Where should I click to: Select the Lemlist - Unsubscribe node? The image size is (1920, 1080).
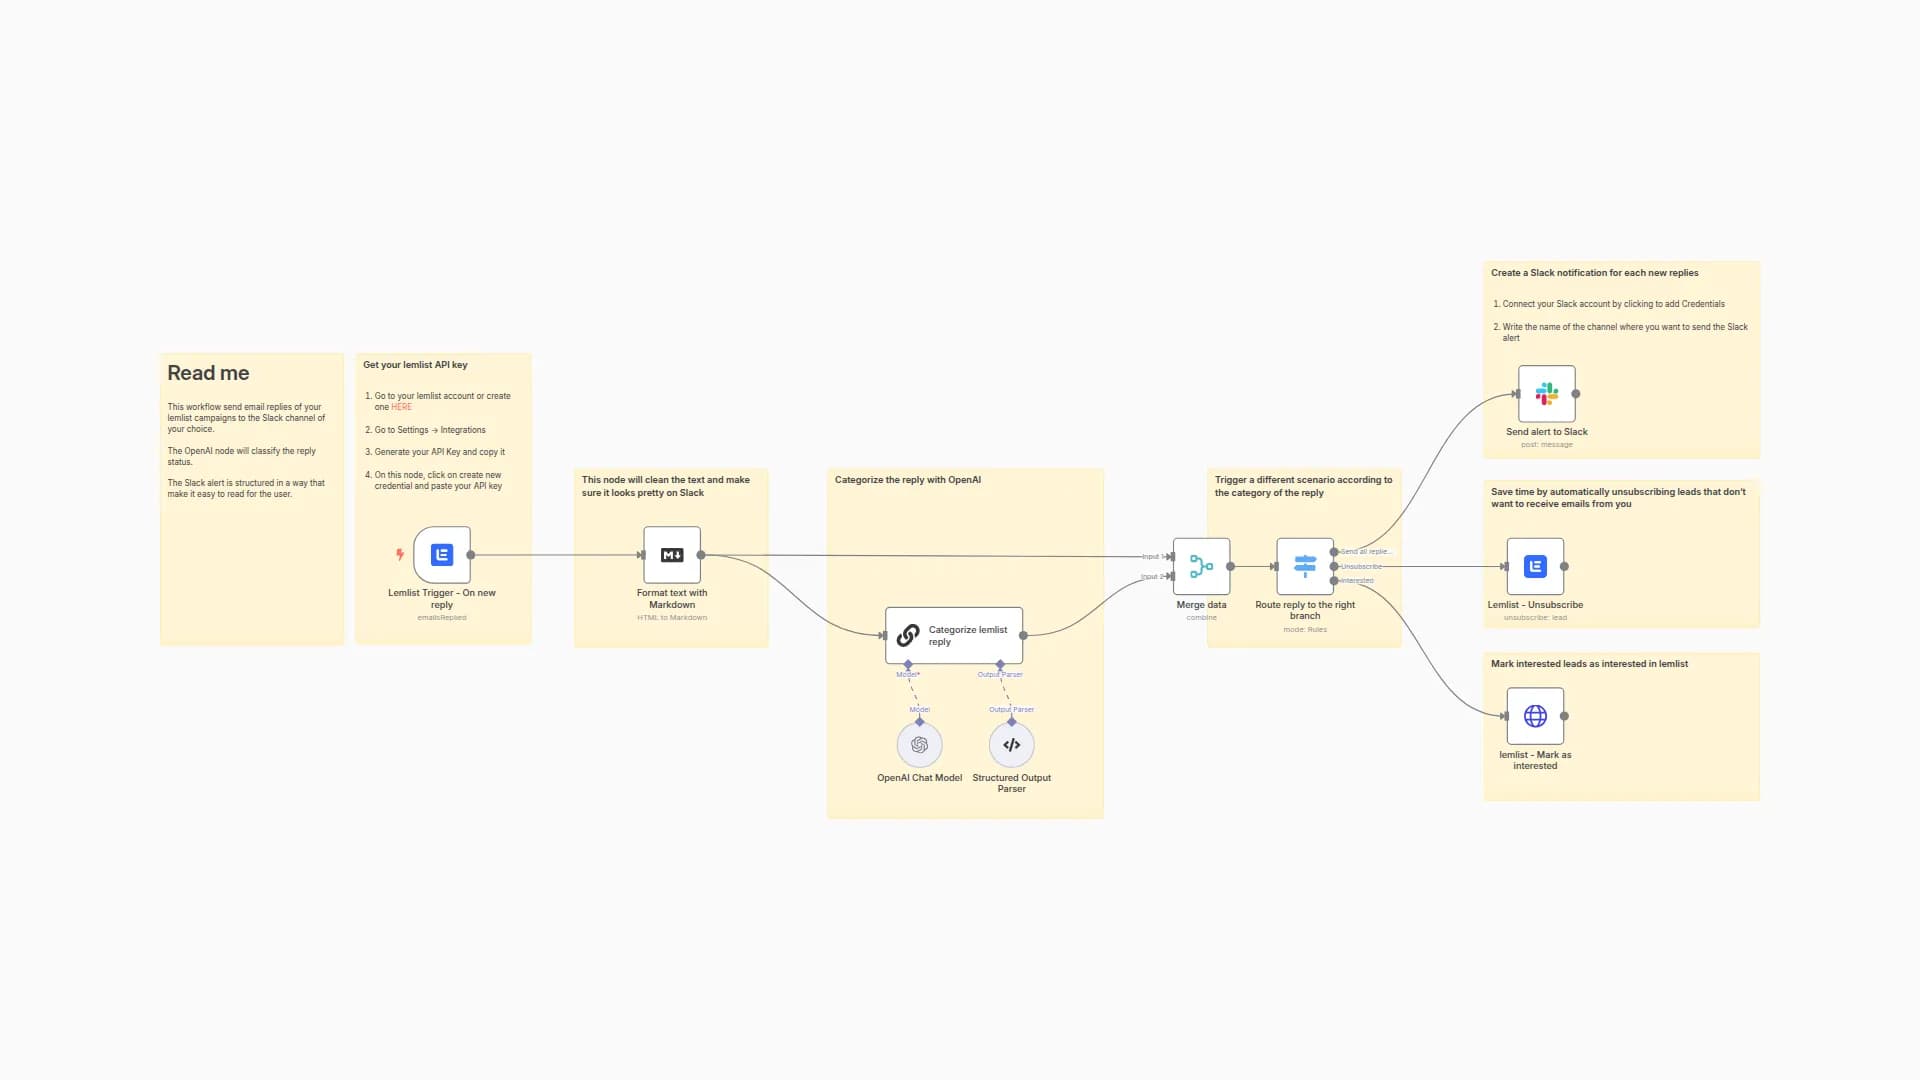coord(1535,567)
